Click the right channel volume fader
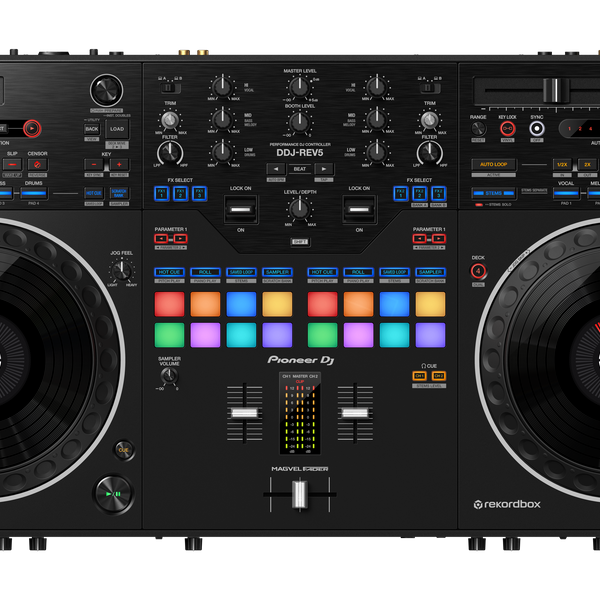 coord(355,413)
